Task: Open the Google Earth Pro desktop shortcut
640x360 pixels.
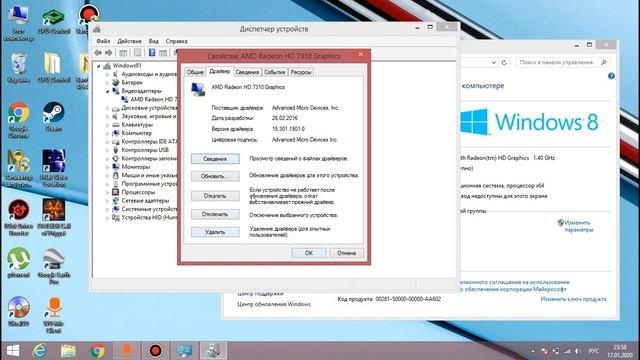Action: tap(53, 266)
